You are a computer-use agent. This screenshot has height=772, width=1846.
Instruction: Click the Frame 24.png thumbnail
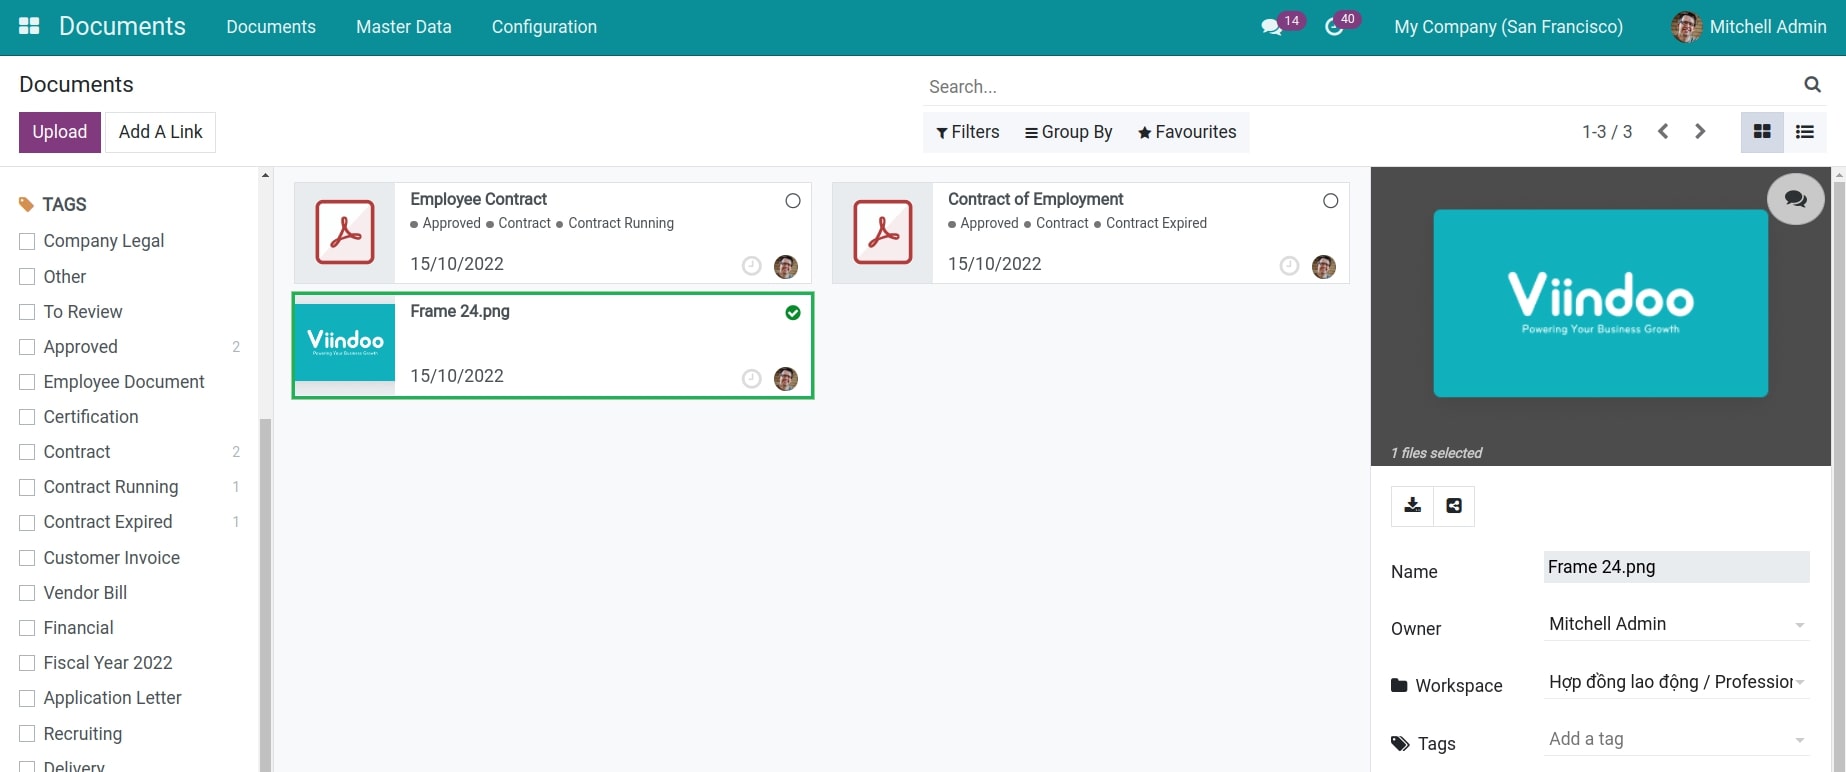(x=345, y=343)
